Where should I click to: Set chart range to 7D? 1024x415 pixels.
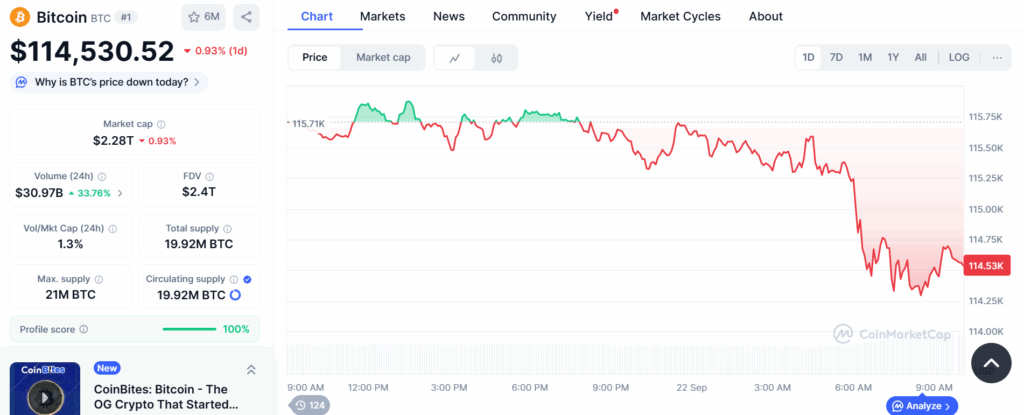[x=836, y=58]
